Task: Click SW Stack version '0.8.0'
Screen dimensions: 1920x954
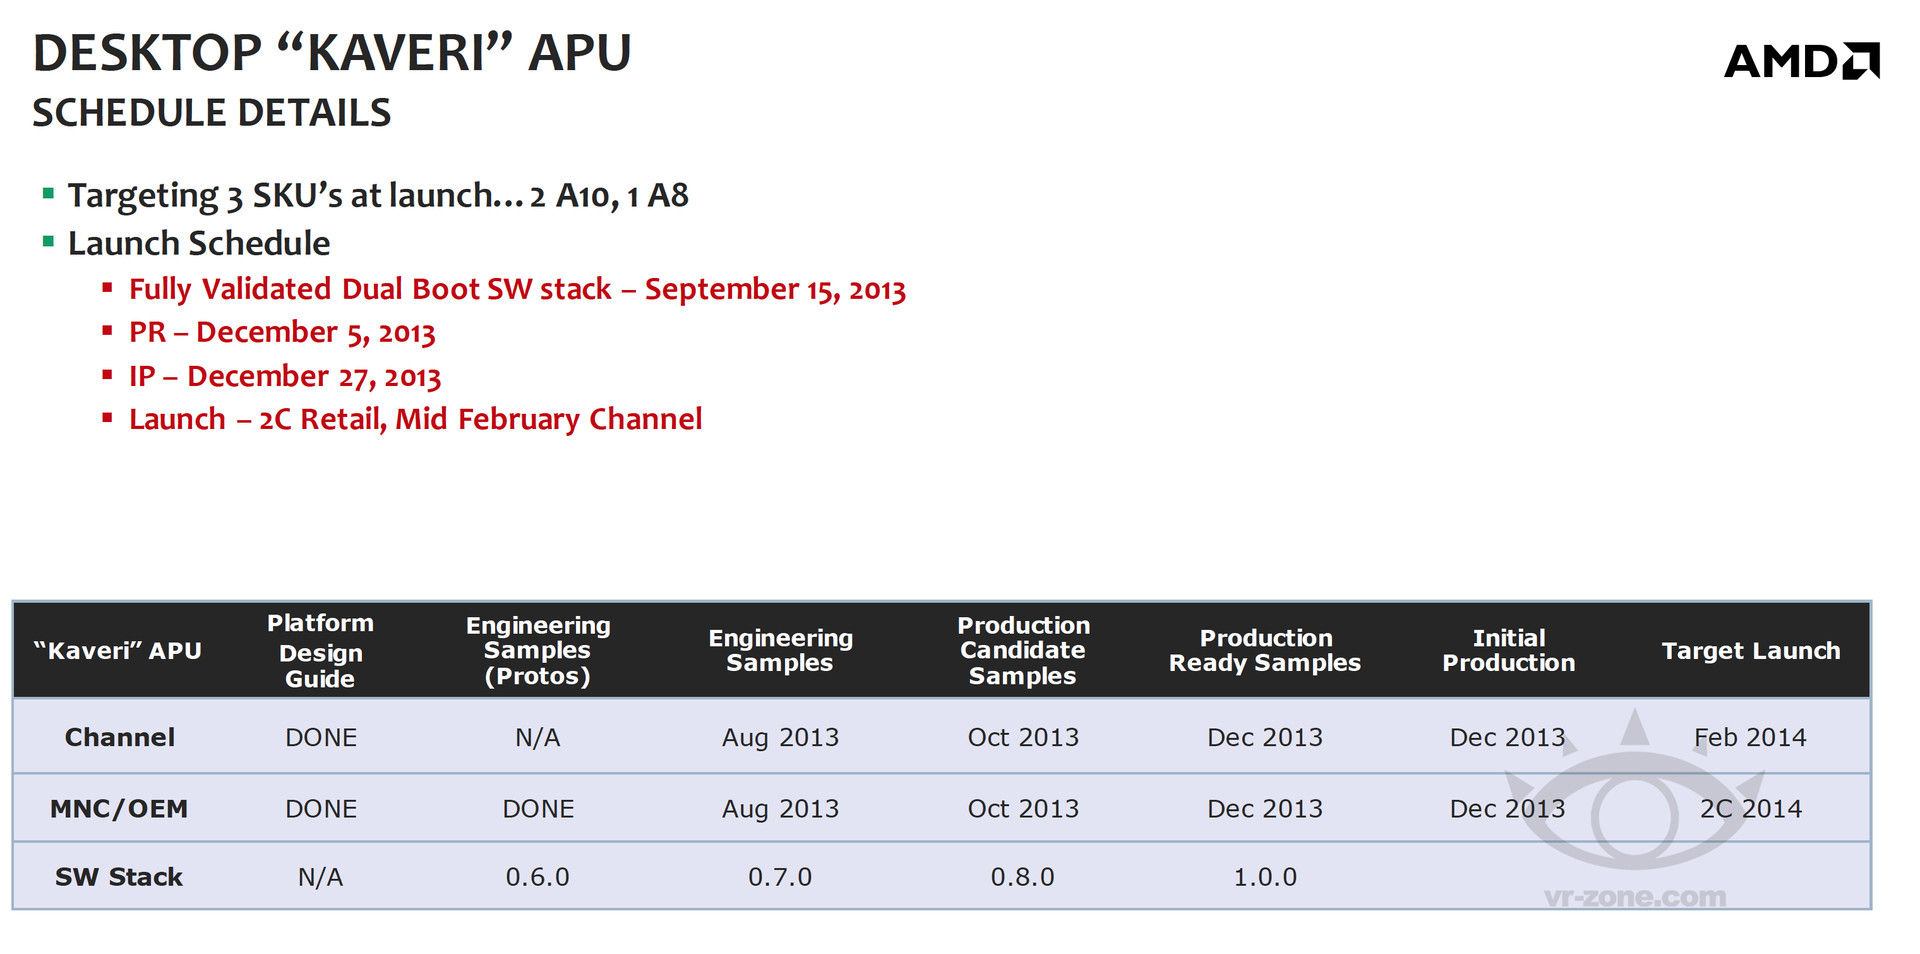Action: pos(1023,877)
